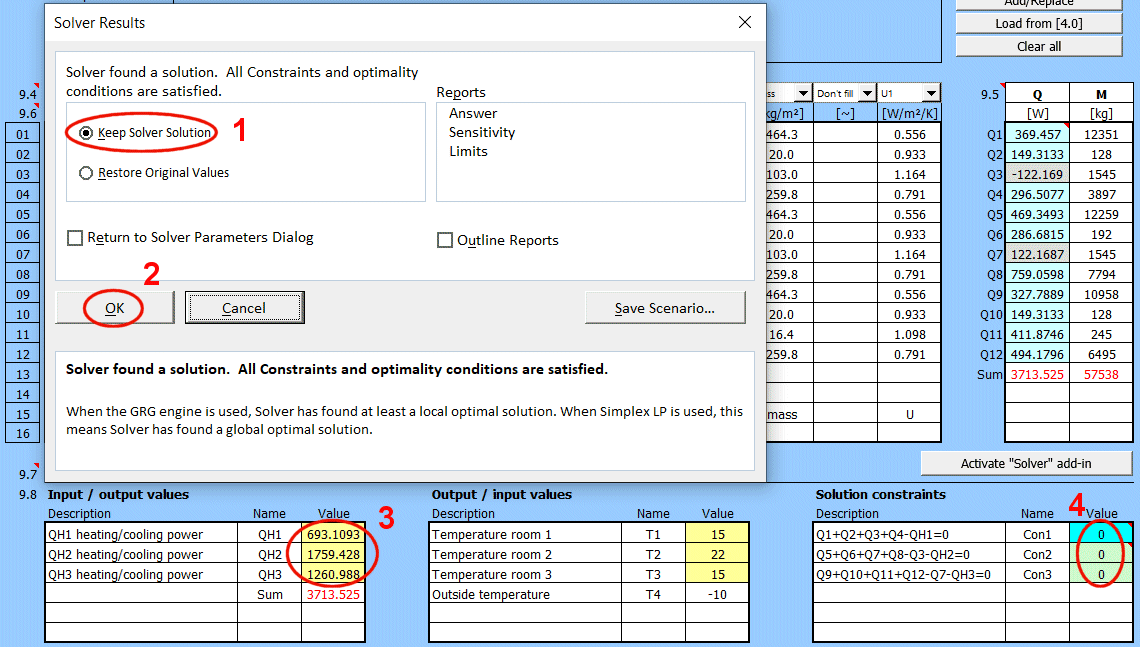This screenshot has width=1140, height=647.
Task: Open the mass column dropdown arrow
Action: point(802,93)
